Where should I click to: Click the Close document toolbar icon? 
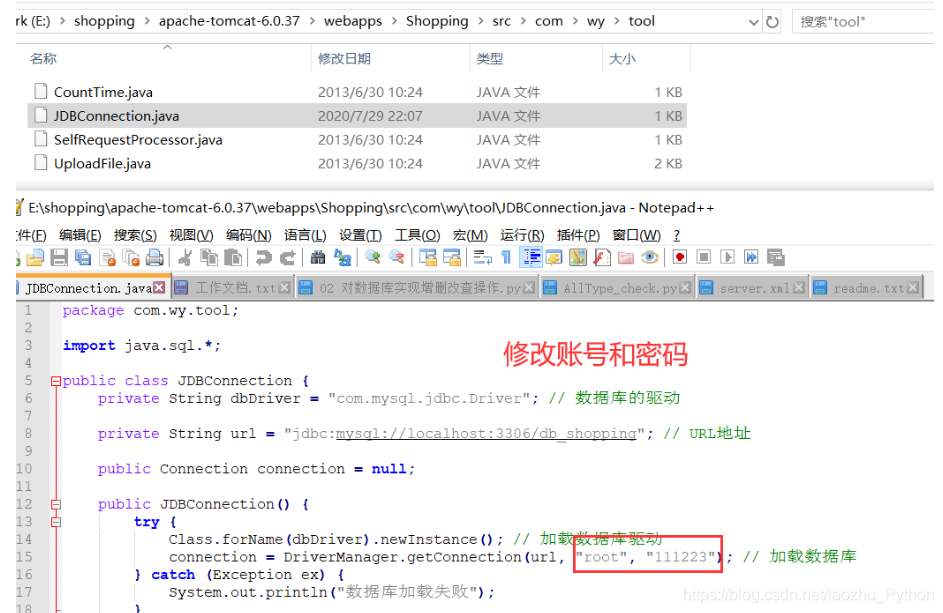click(x=108, y=257)
